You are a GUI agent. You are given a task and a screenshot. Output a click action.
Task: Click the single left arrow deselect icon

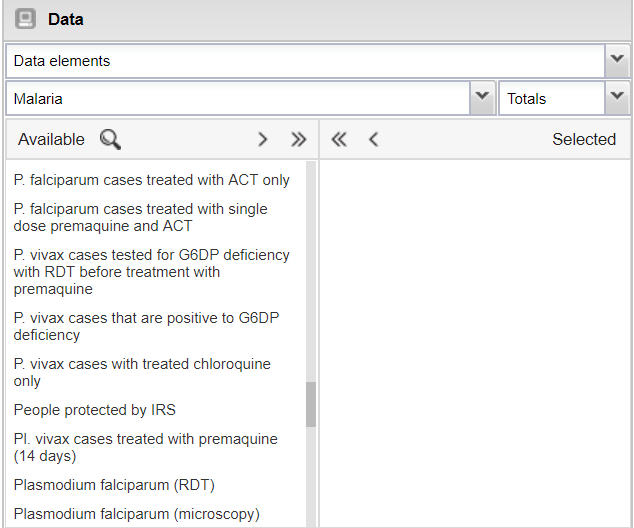click(x=373, y=139)
